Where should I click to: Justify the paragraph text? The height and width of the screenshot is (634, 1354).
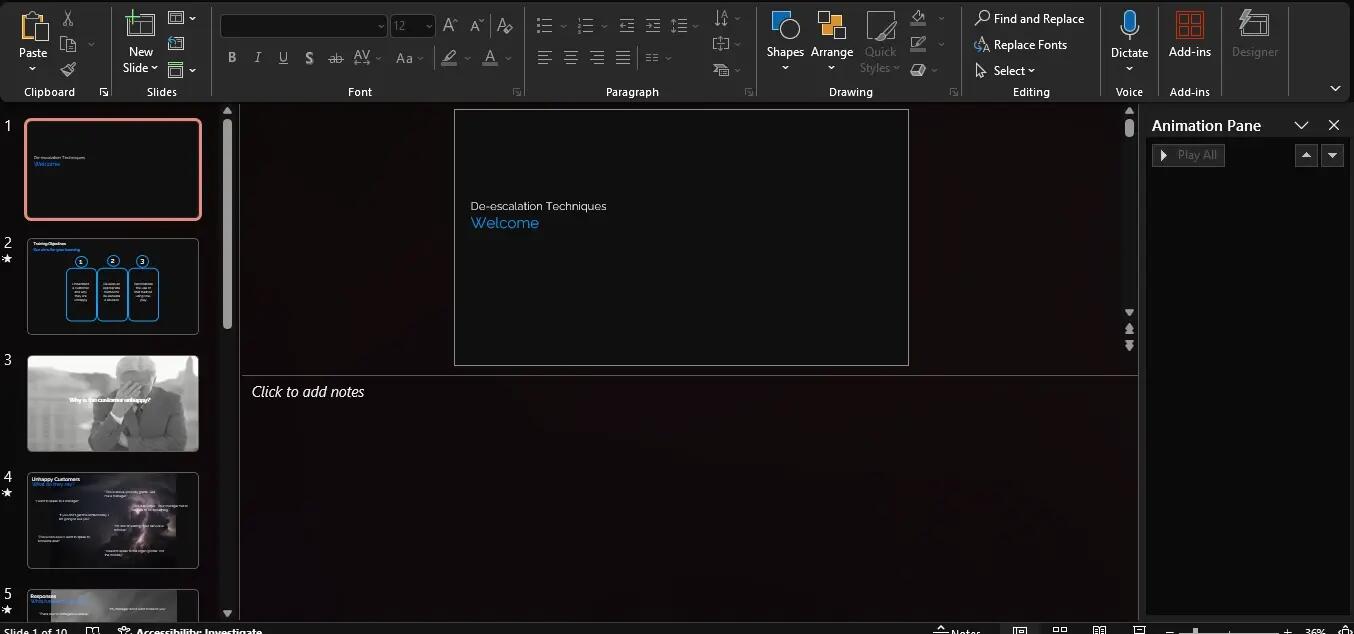pyautogui.click(x=623, y=58)
